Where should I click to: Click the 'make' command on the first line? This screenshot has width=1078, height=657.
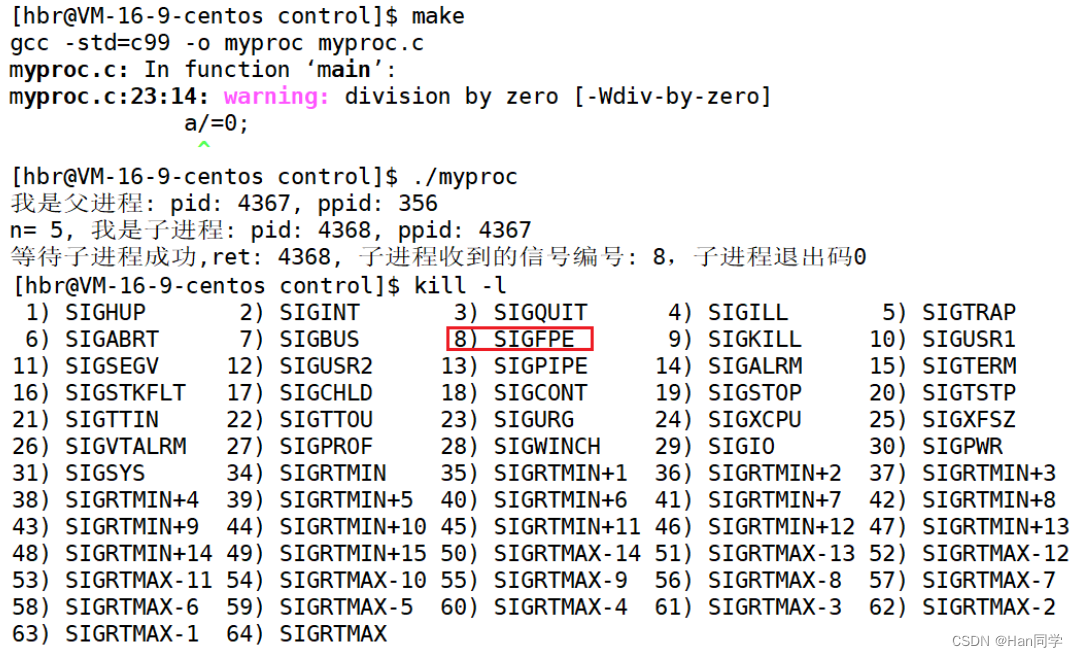[440, 15]
